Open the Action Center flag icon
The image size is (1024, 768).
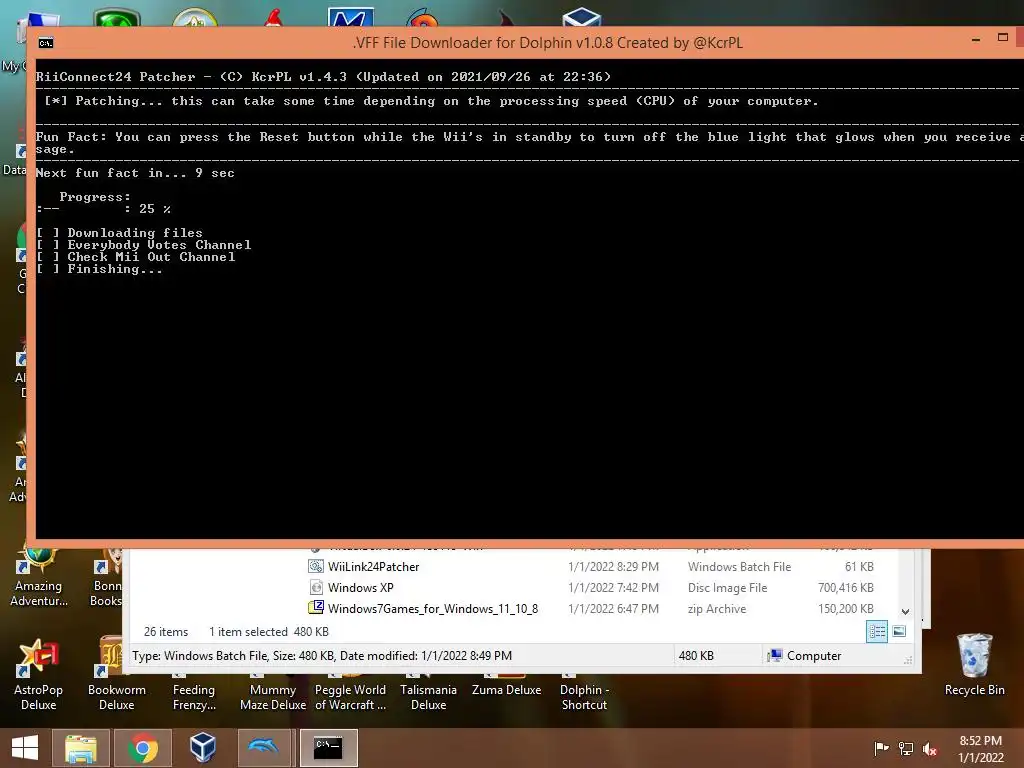(881, 748)
